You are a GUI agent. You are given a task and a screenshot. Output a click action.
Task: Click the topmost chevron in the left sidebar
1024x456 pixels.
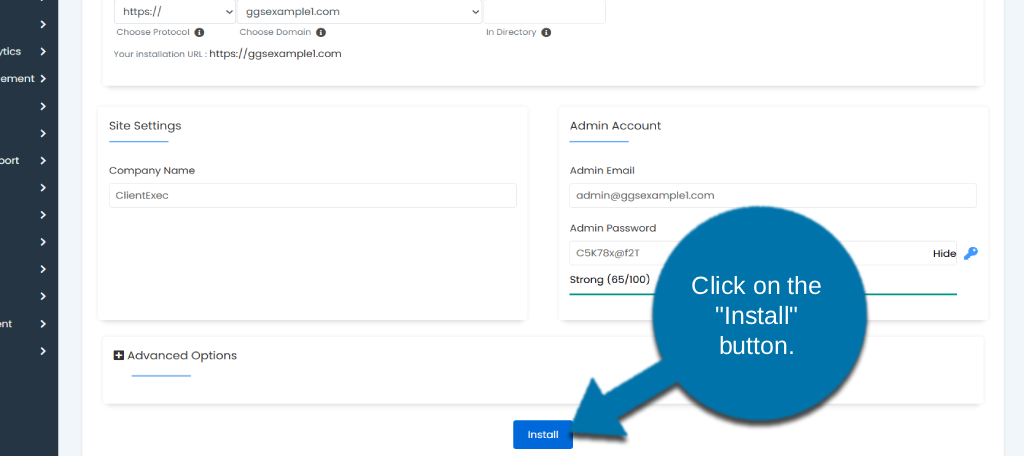click(43, 24)
